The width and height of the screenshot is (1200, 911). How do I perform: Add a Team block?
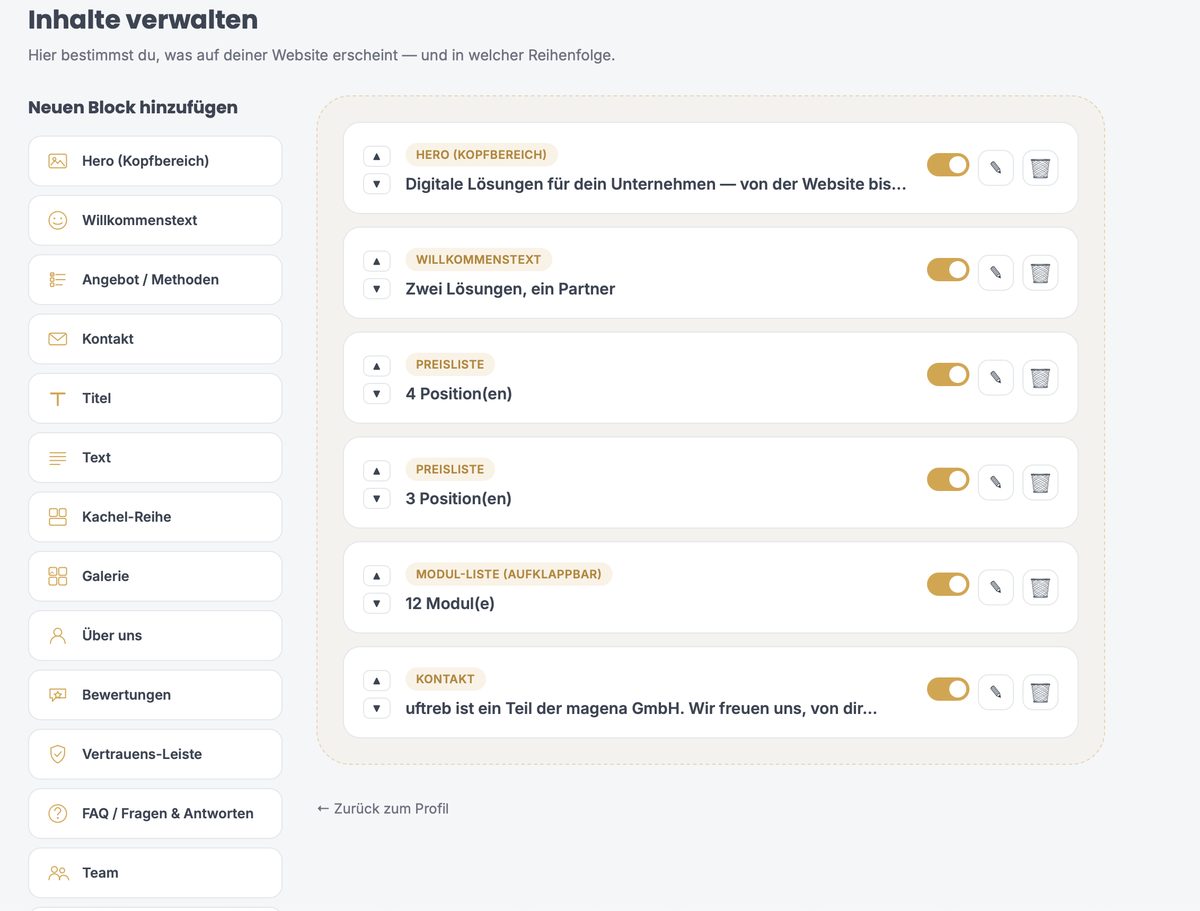click(x=155, y=873)
